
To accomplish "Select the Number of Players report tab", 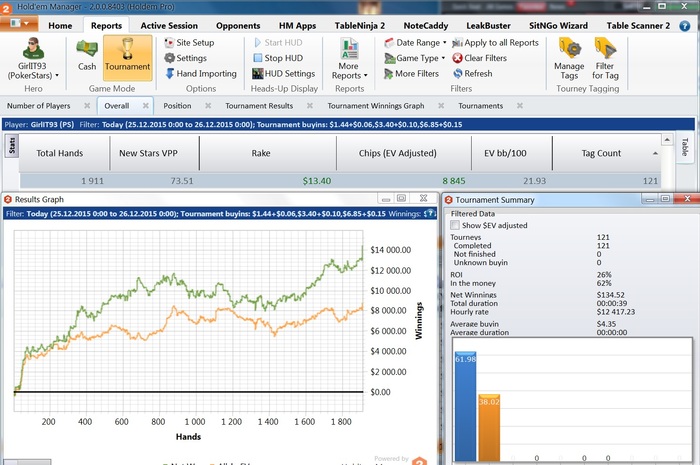I will pos(38,106).
